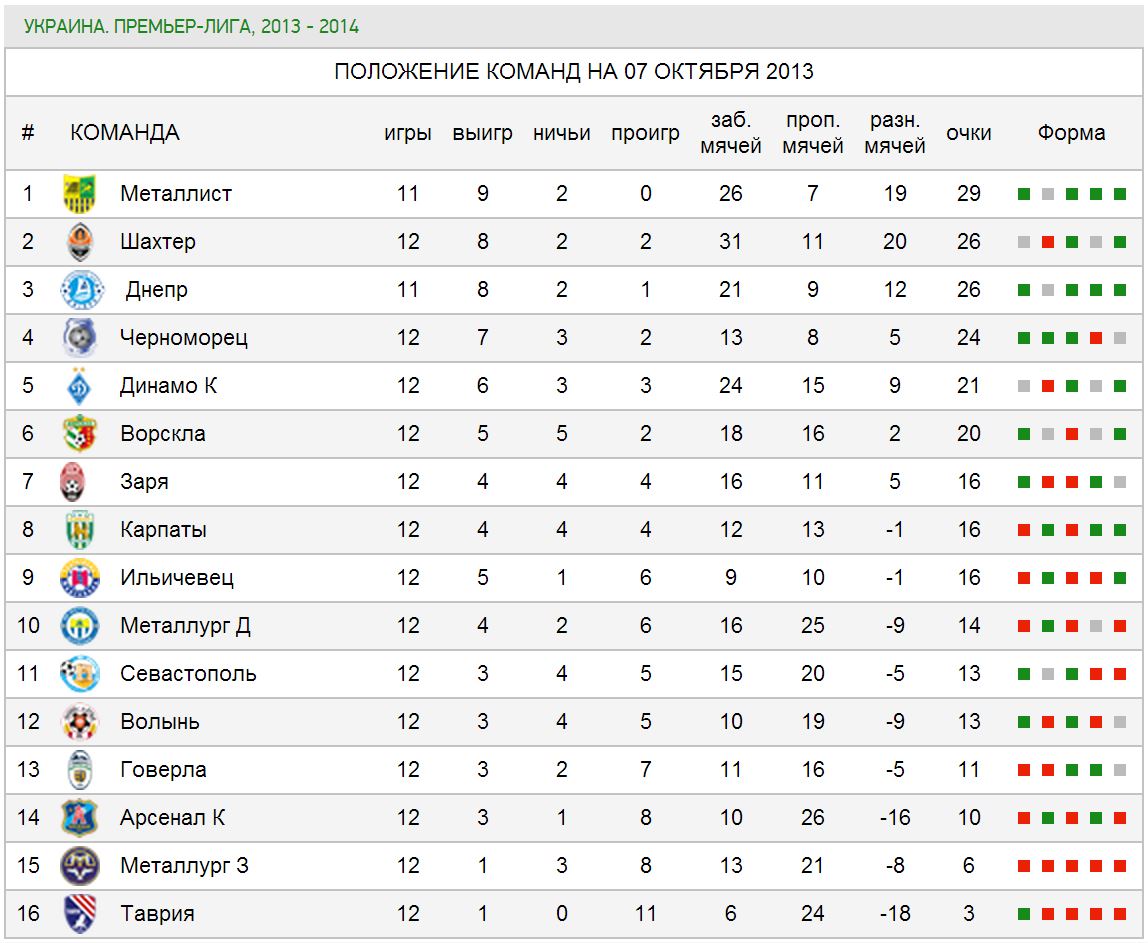This screenshot has height=943, width=1148.
Task: Click Металлист's first green form square
Action: coord(1024,195)
